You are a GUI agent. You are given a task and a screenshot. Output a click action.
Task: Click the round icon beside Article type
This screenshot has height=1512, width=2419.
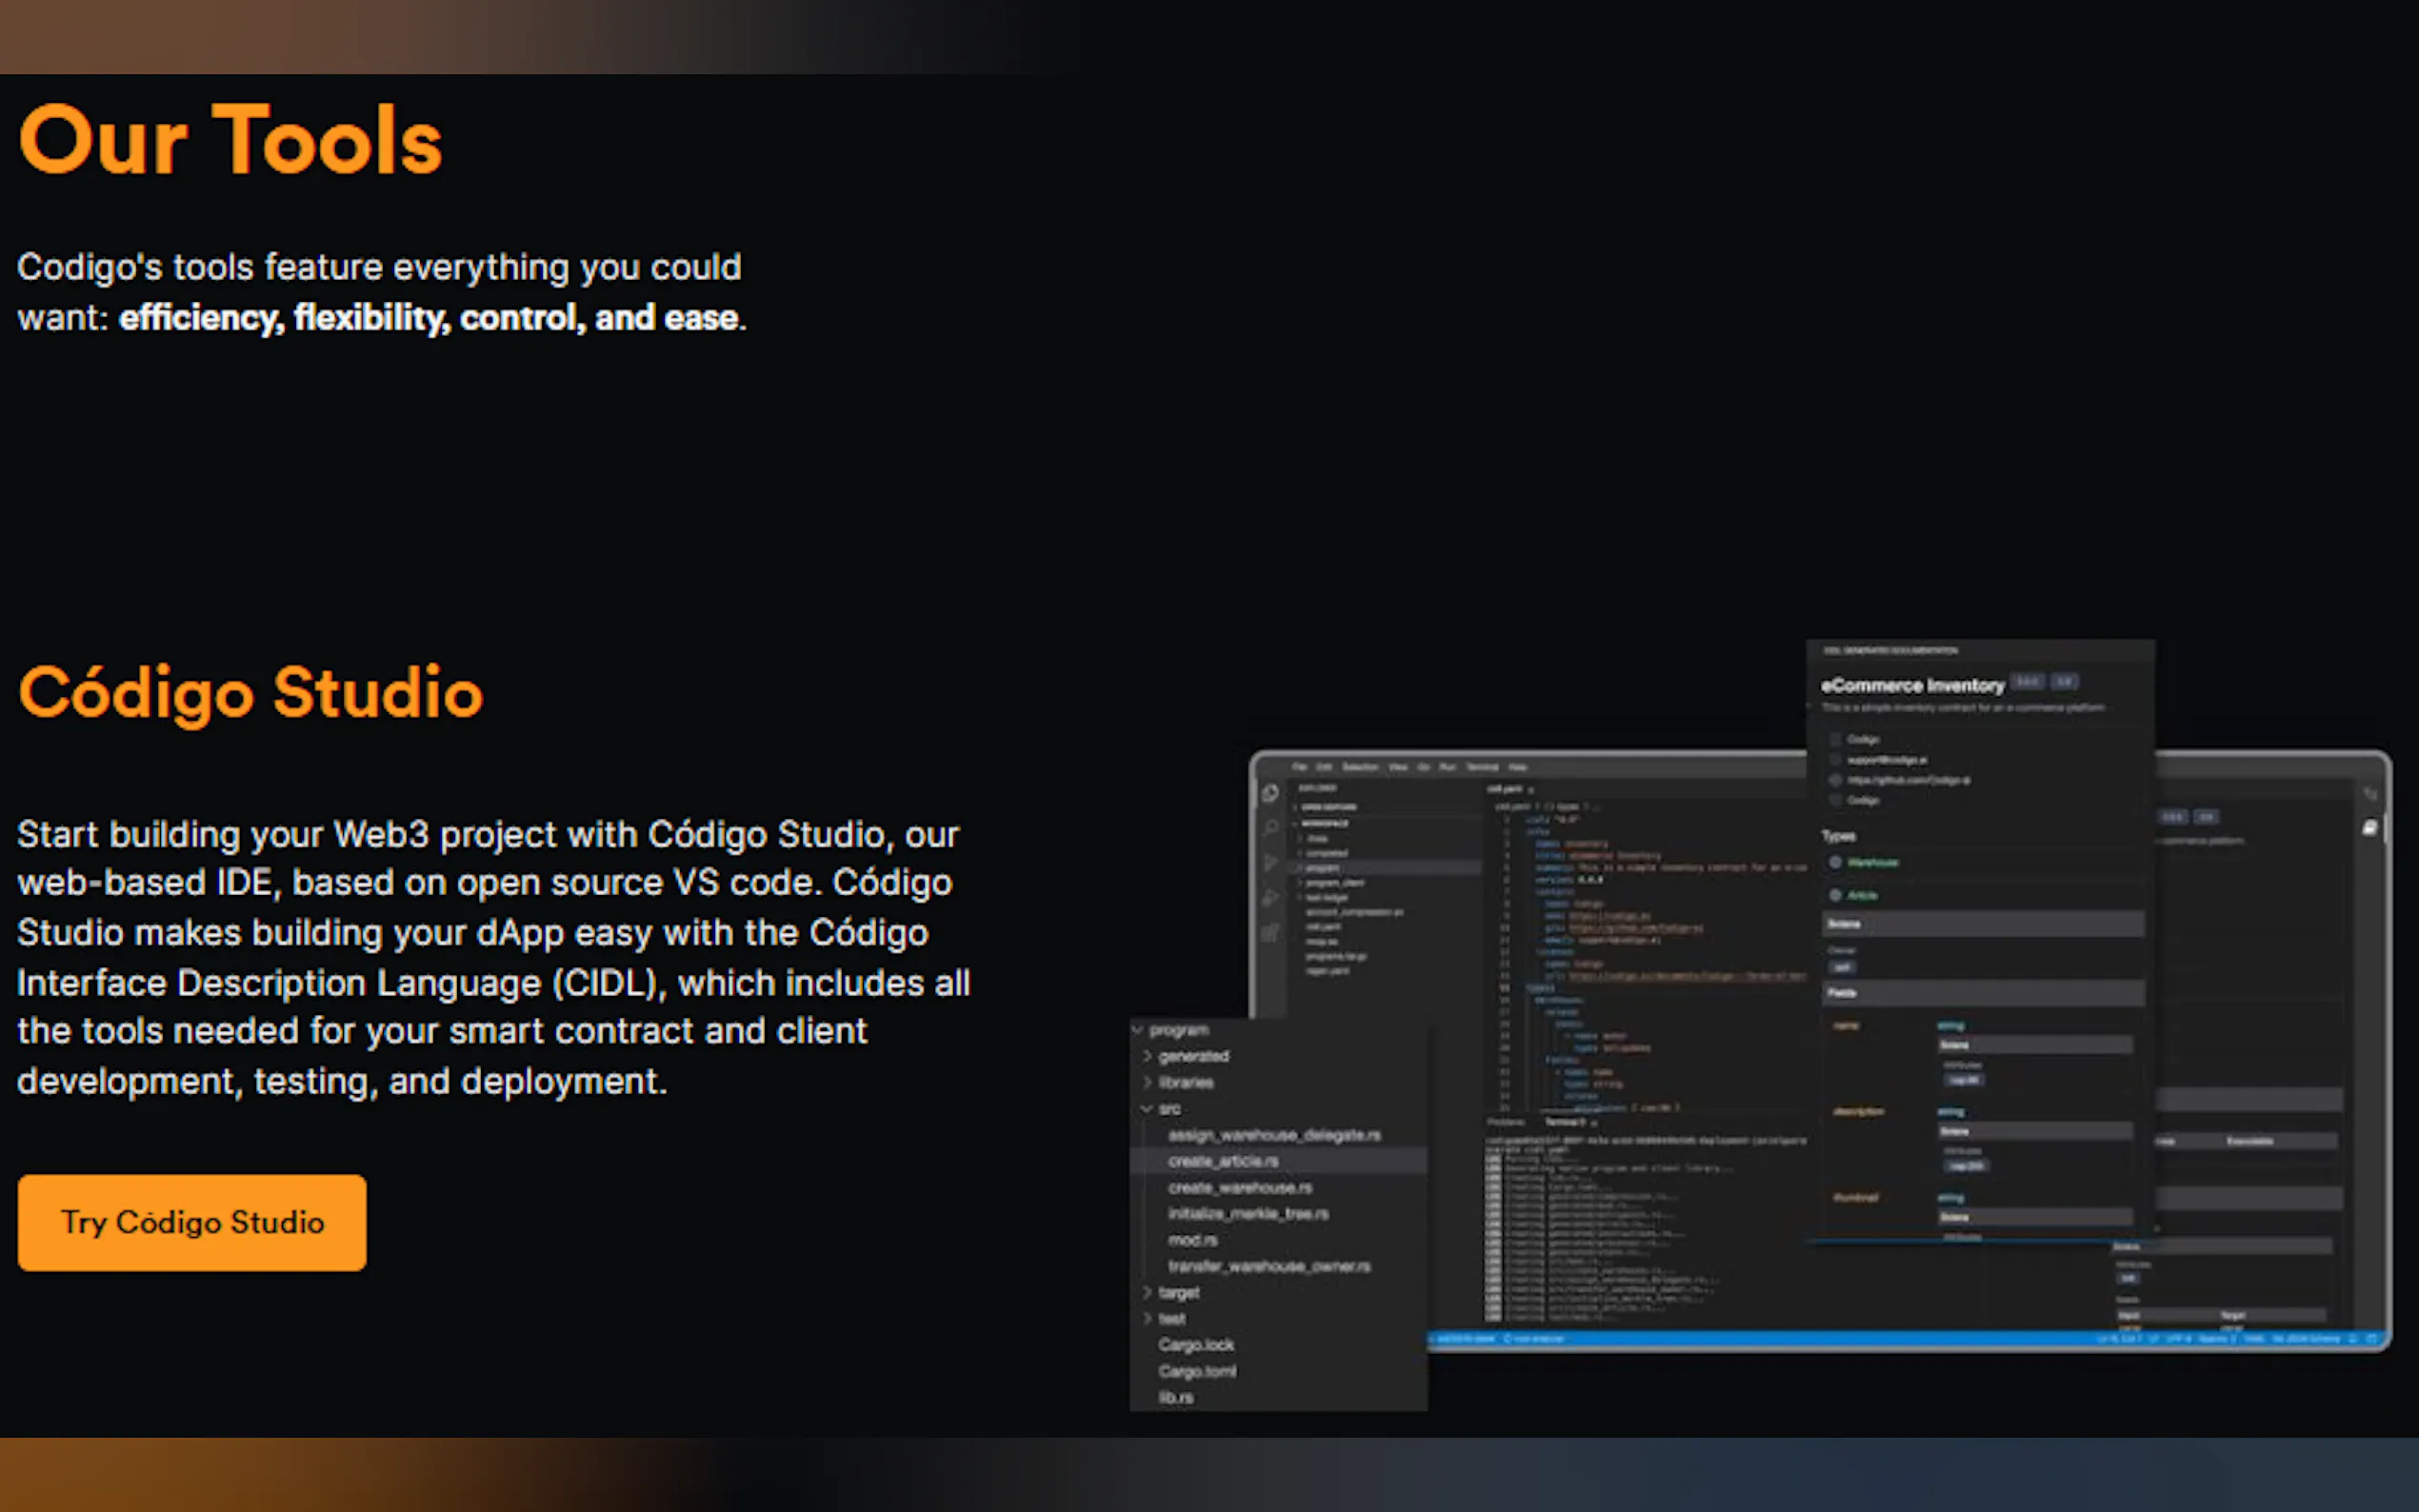1836,895
